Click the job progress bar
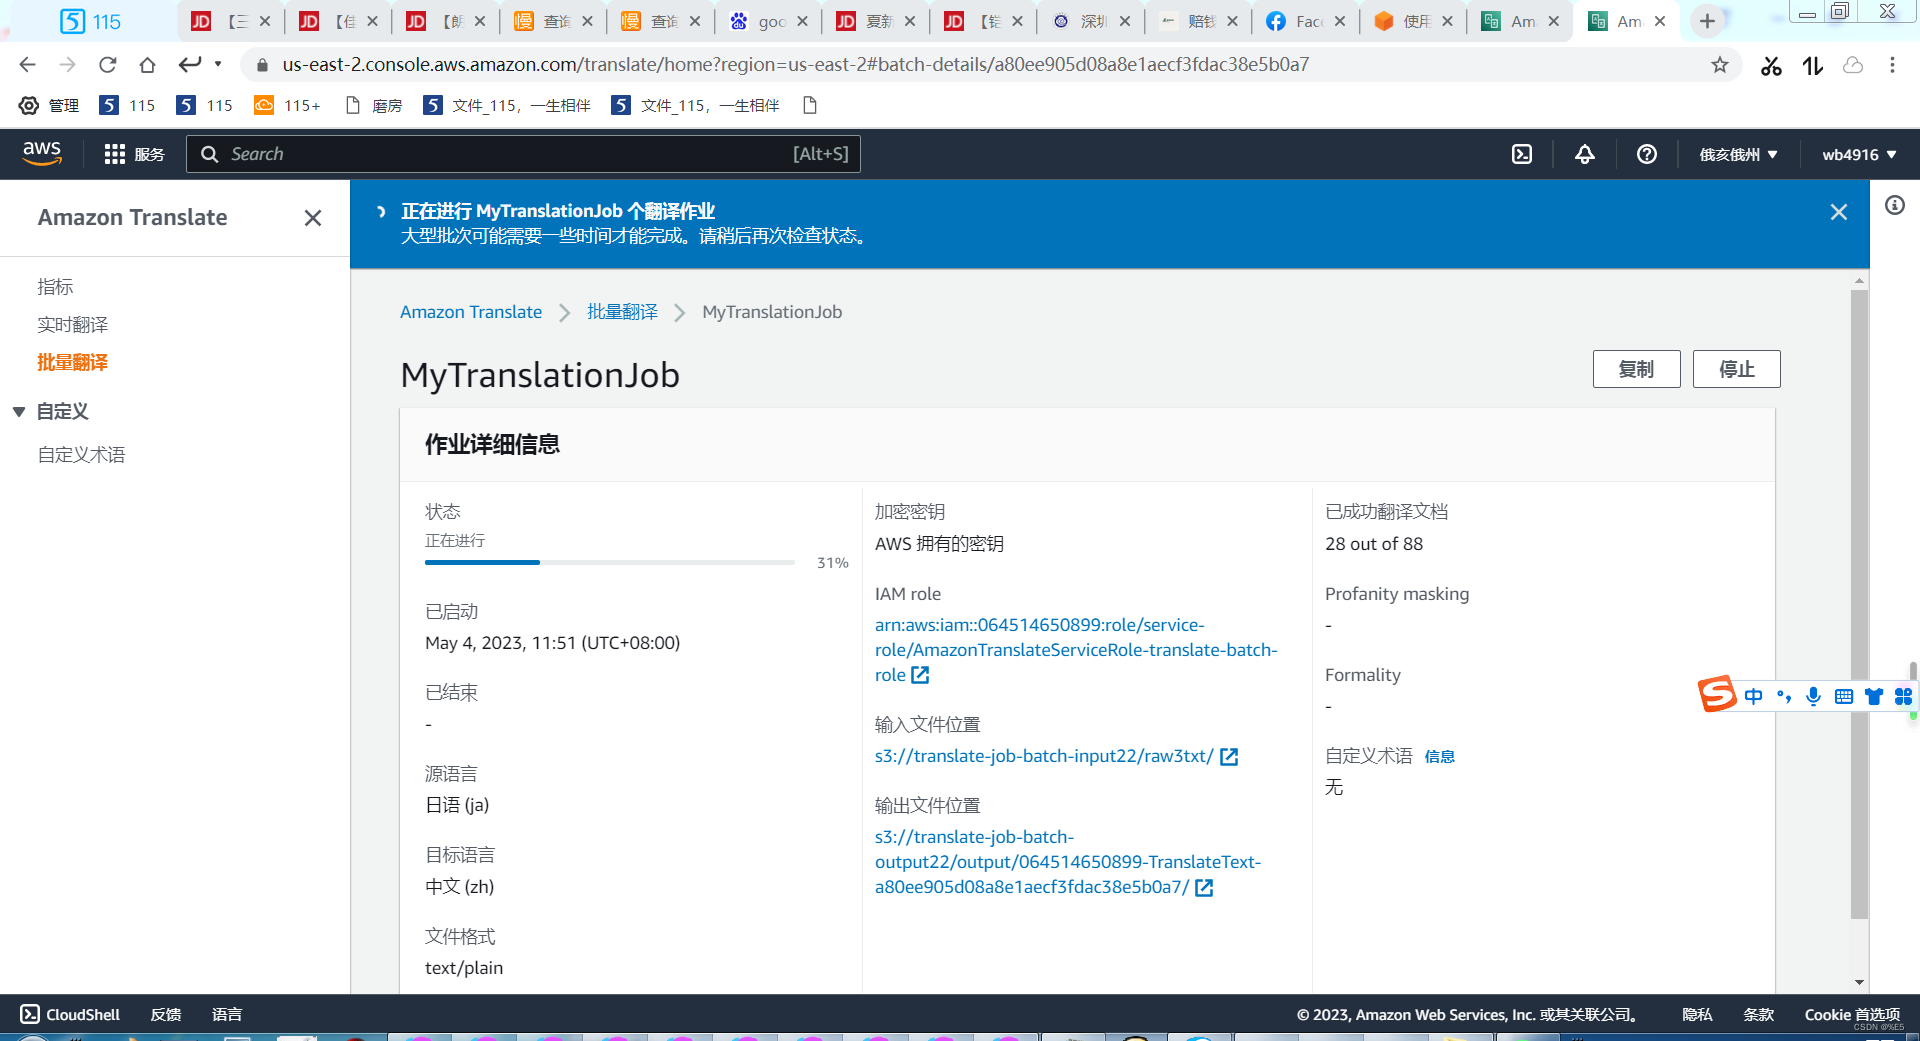This screenshot has width=1920, height=1041. [610, 563]
